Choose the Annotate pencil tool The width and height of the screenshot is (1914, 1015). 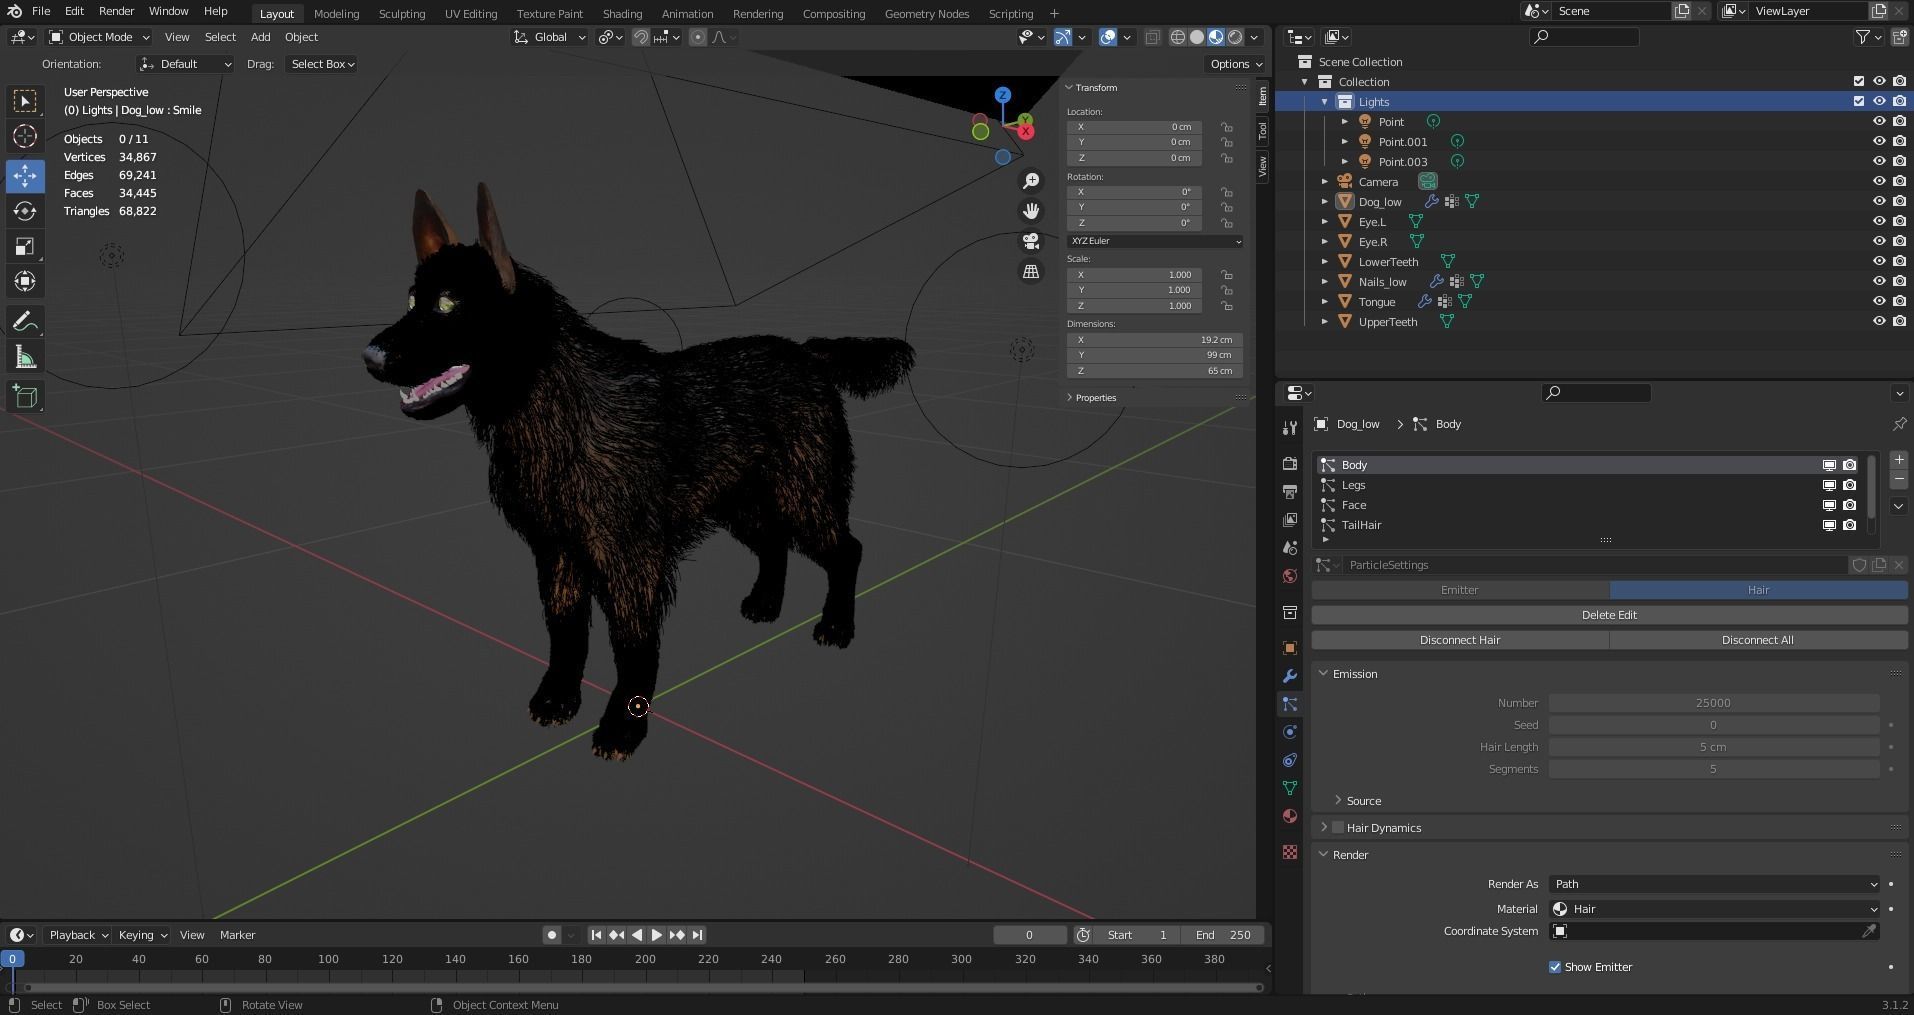click(x=25, y=322)
